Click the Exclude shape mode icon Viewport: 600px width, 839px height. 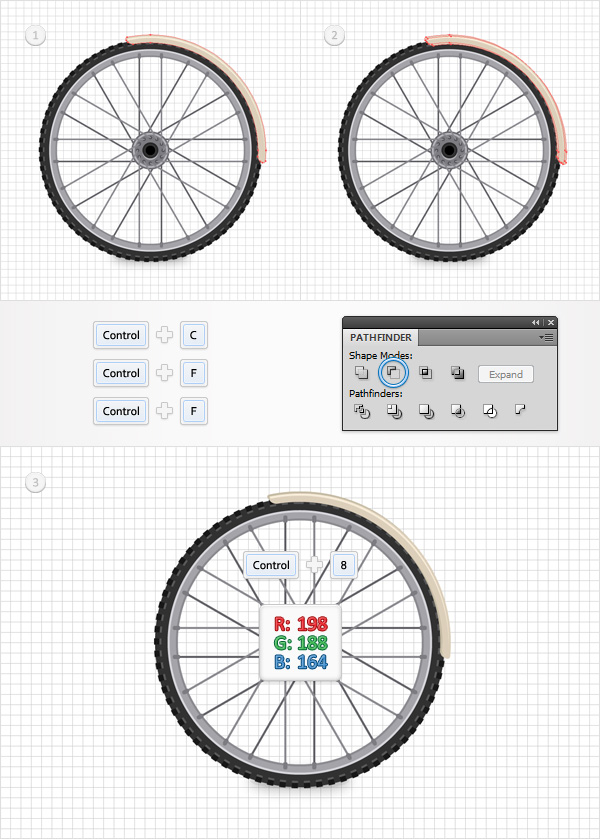pos(458,372)
